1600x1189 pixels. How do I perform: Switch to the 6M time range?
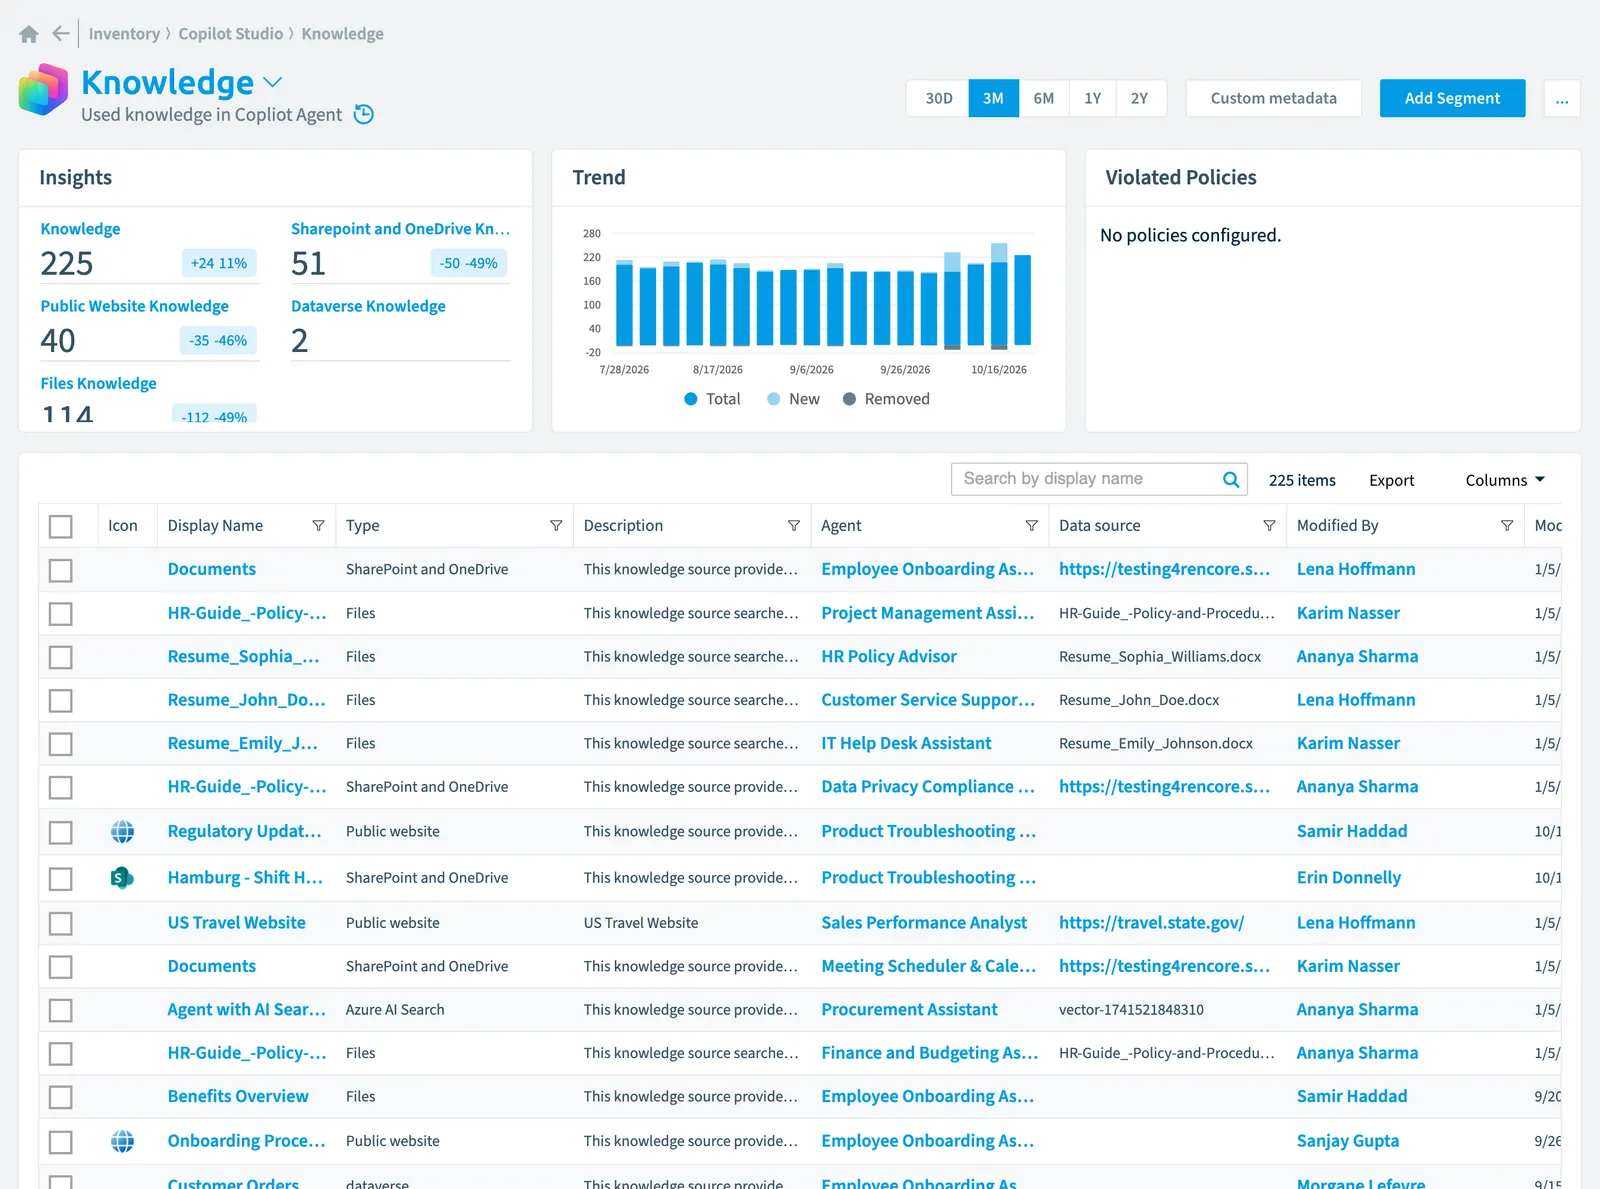[1044, 99]
